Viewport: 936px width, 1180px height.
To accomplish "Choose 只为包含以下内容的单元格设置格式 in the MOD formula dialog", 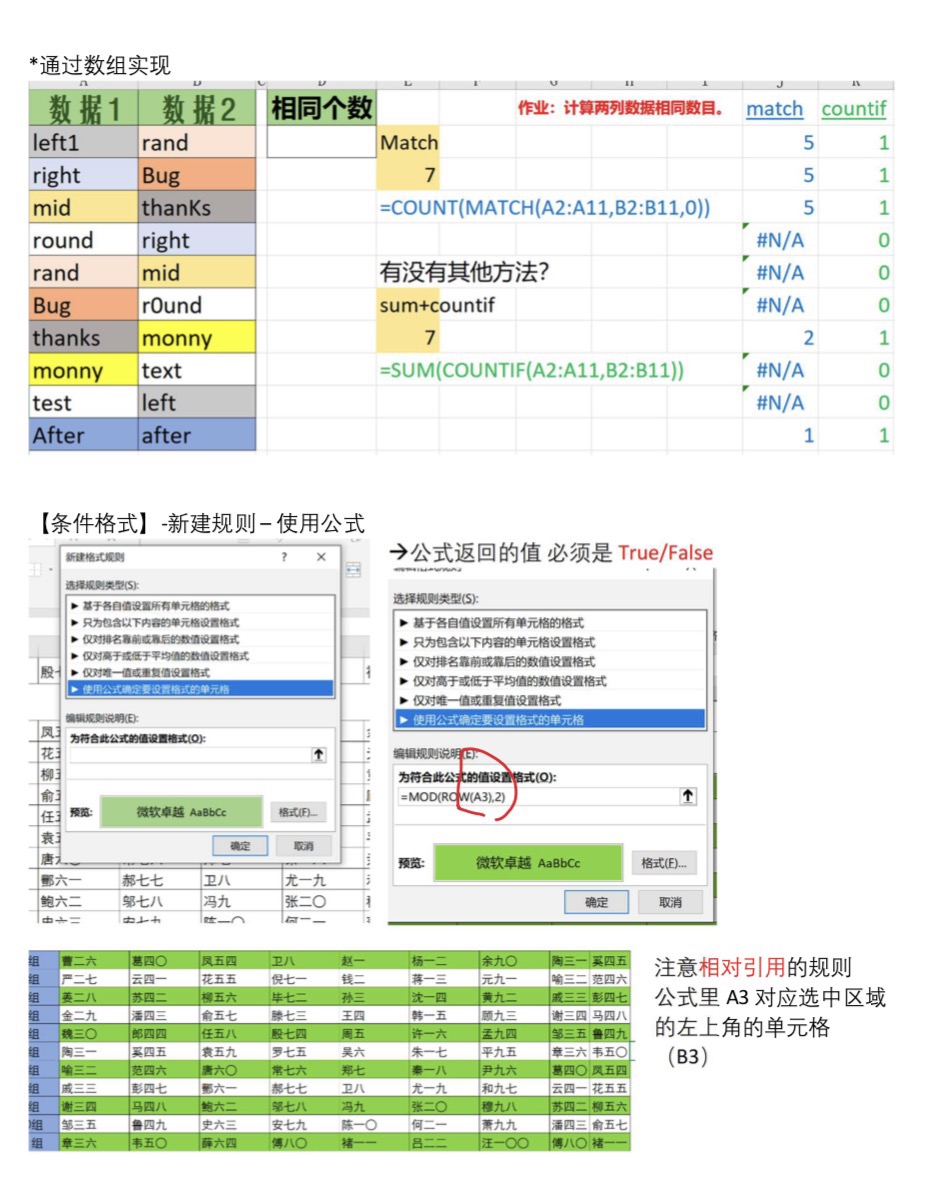I will 550,642.
